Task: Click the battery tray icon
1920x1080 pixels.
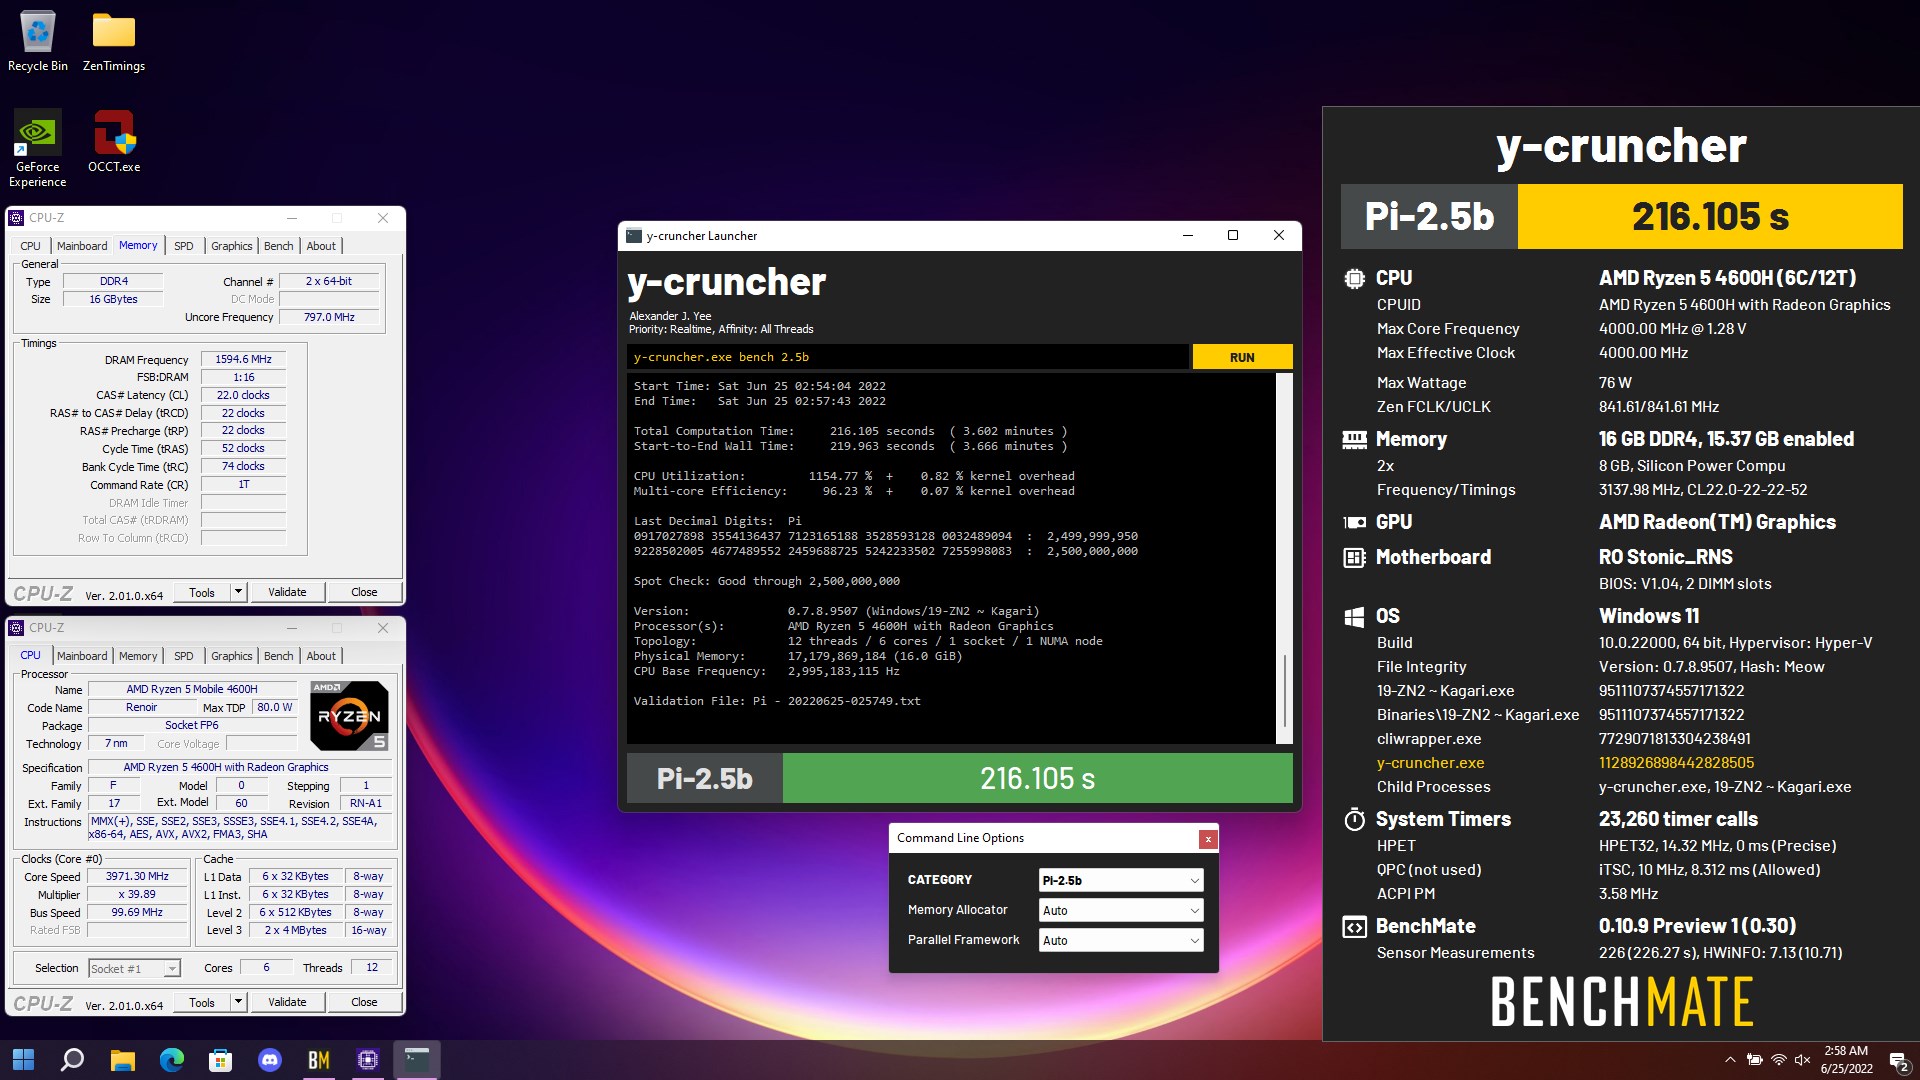Action: pyautogui.click(x=1754, y=1060)
